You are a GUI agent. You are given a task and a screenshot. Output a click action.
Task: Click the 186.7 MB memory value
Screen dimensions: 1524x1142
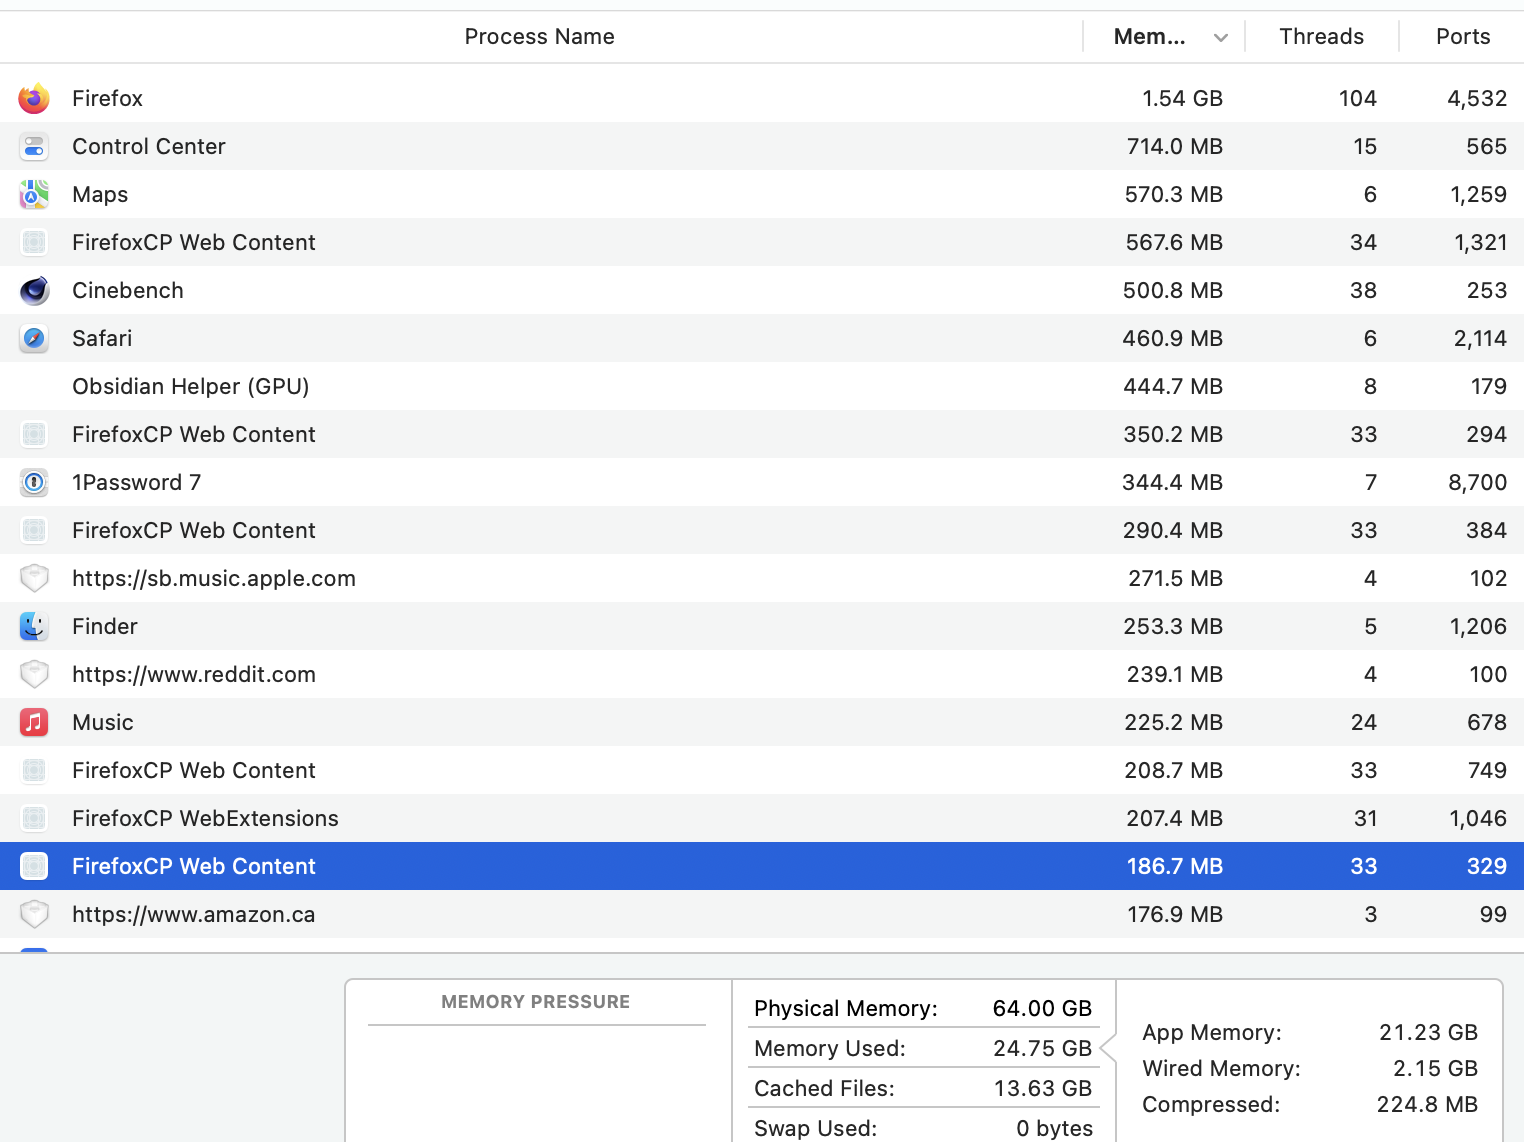(x=1175, y=866)
